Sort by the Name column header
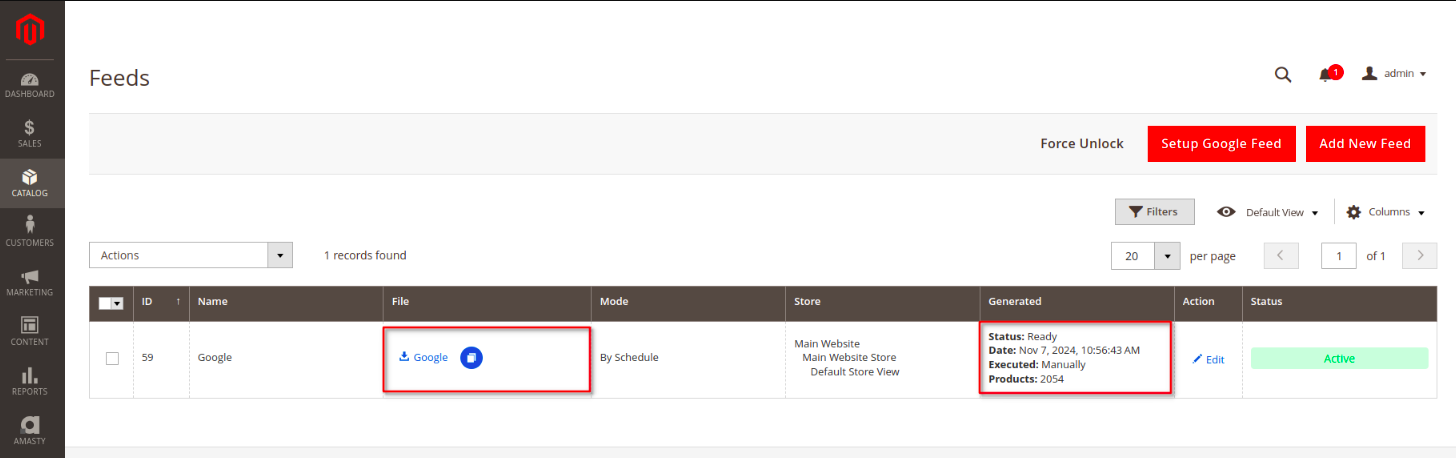Image resolution: width=1456 pixels, height=458 pixels. pos(286,302)
